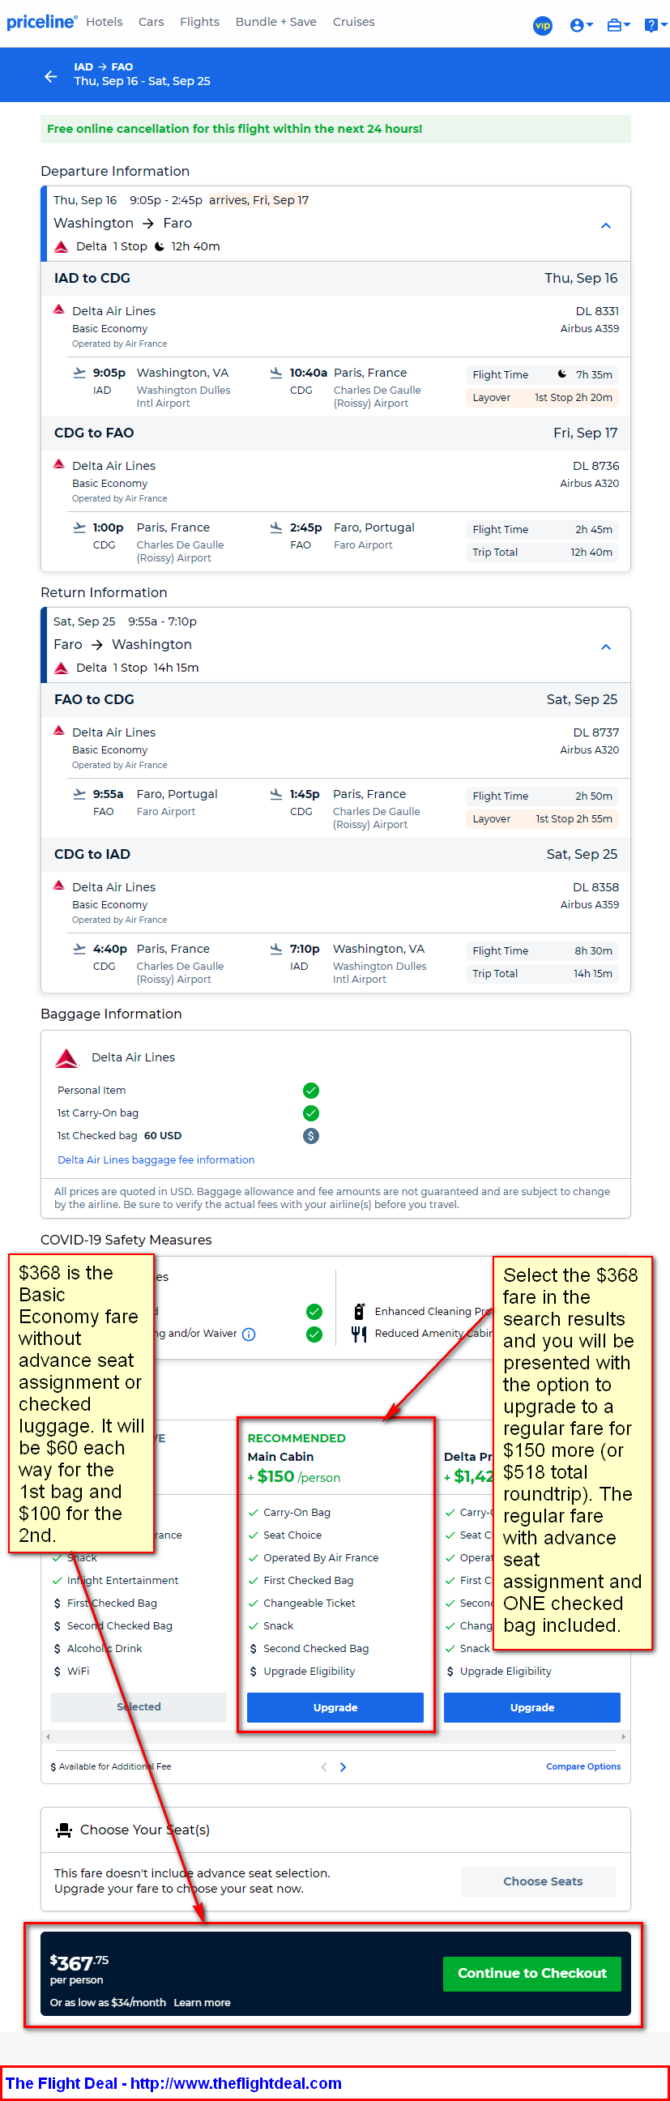
Task: Open the help question icon menu
Action: point(655,26)
